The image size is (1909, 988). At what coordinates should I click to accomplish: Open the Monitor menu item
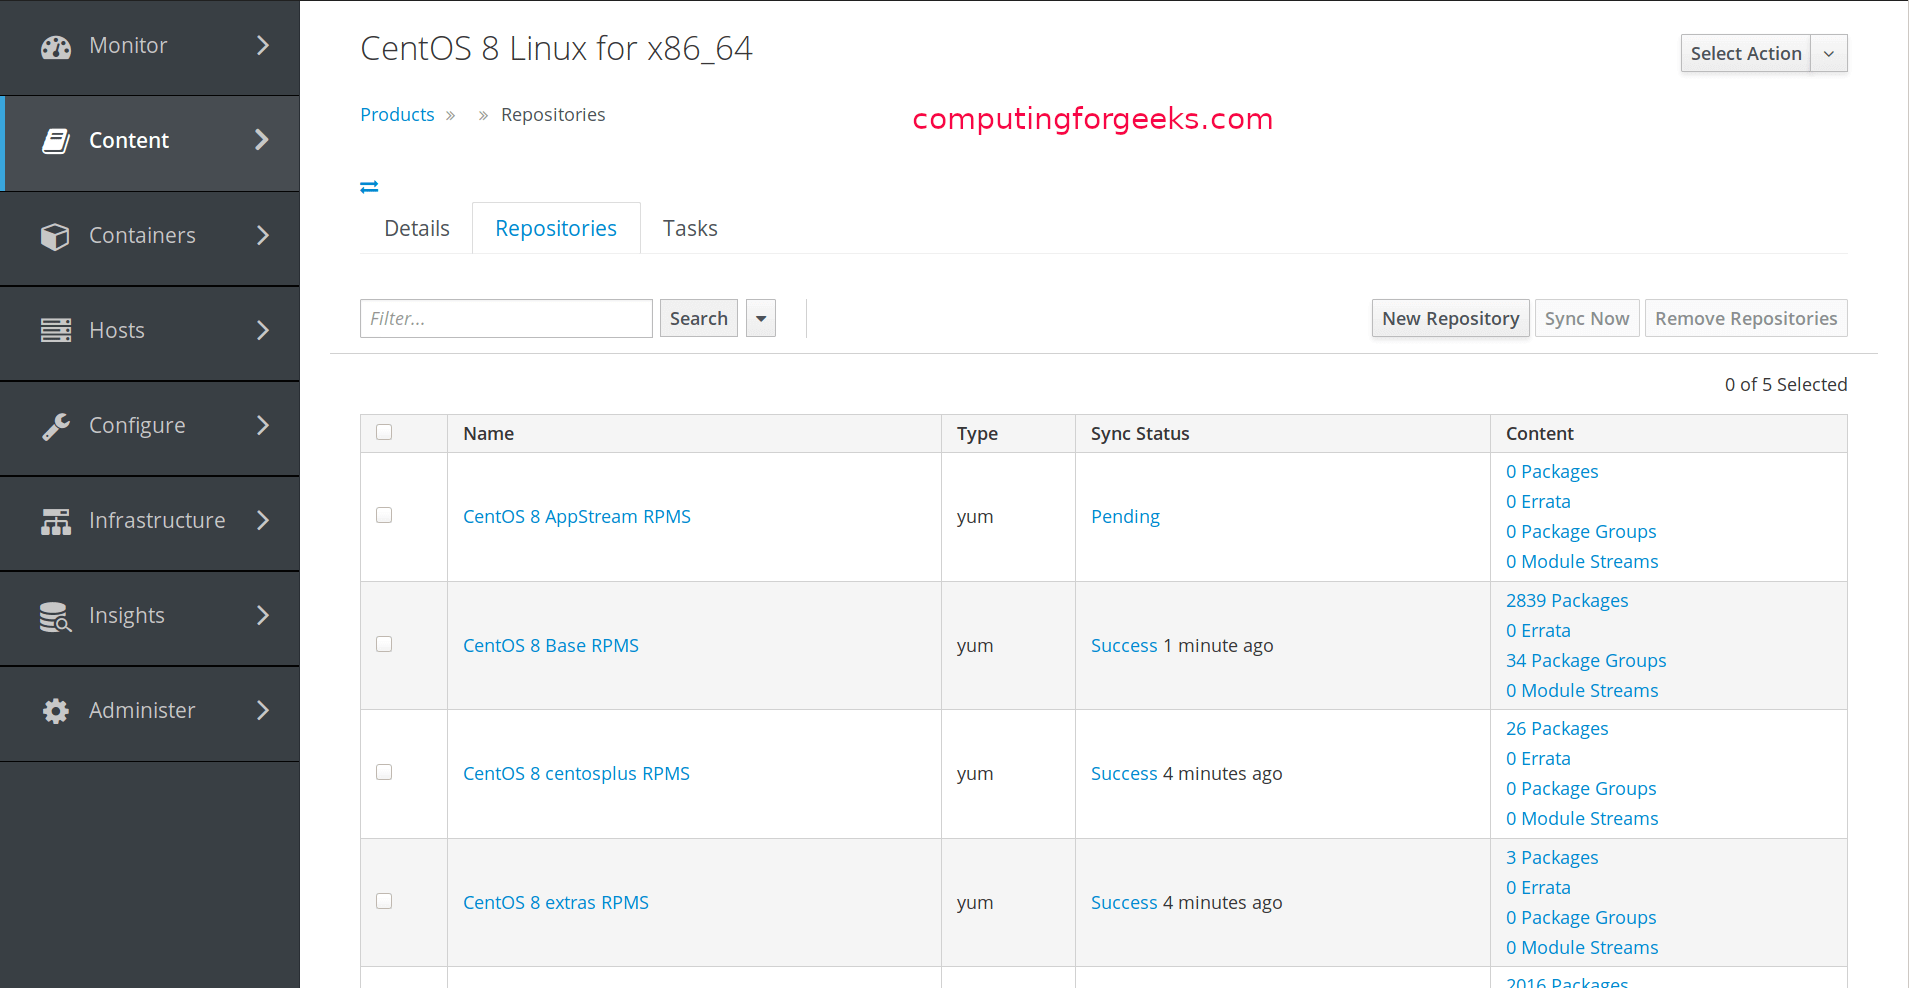150,47
